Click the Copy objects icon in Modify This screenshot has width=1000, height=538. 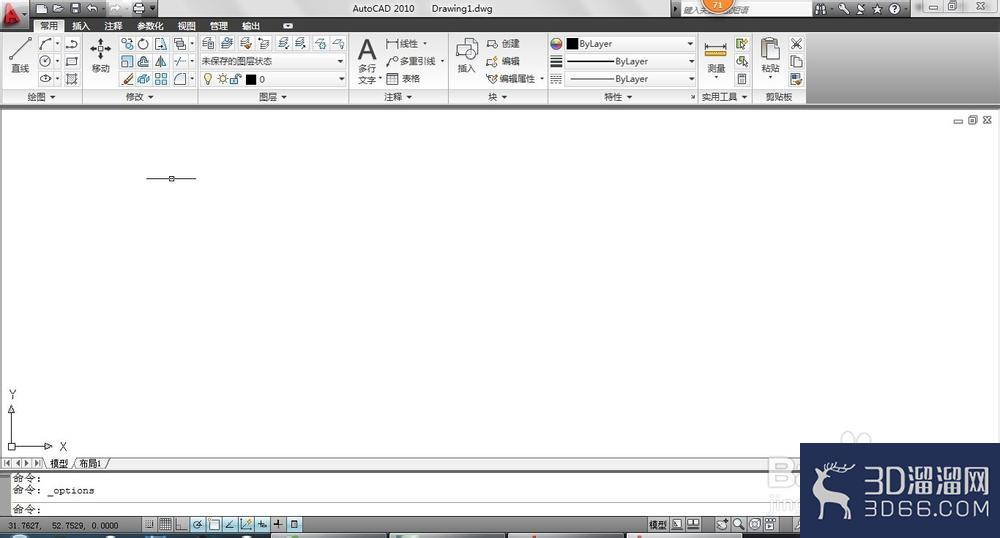[128, 43]
